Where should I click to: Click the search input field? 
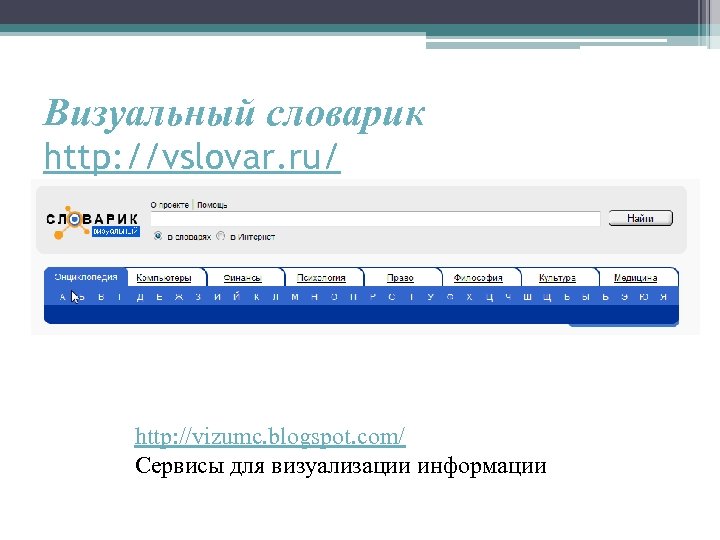(375, 219)
